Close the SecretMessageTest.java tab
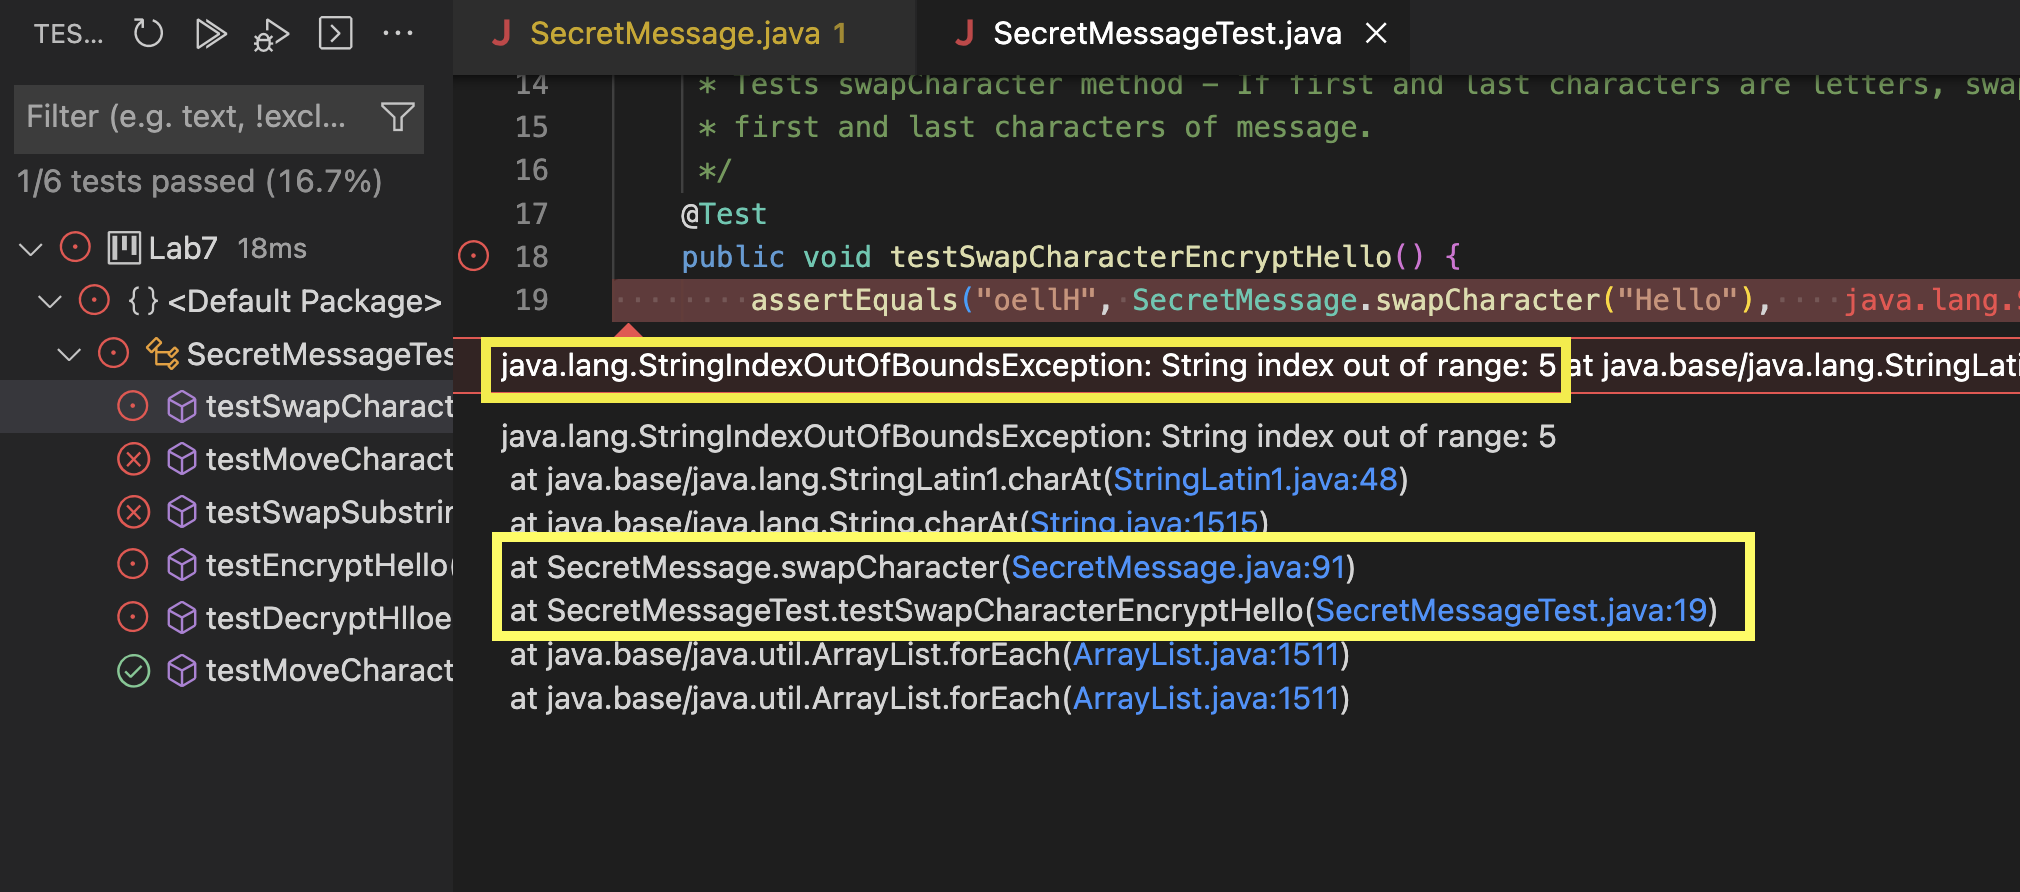2020x892 pixels. (x=1376, y=34)
